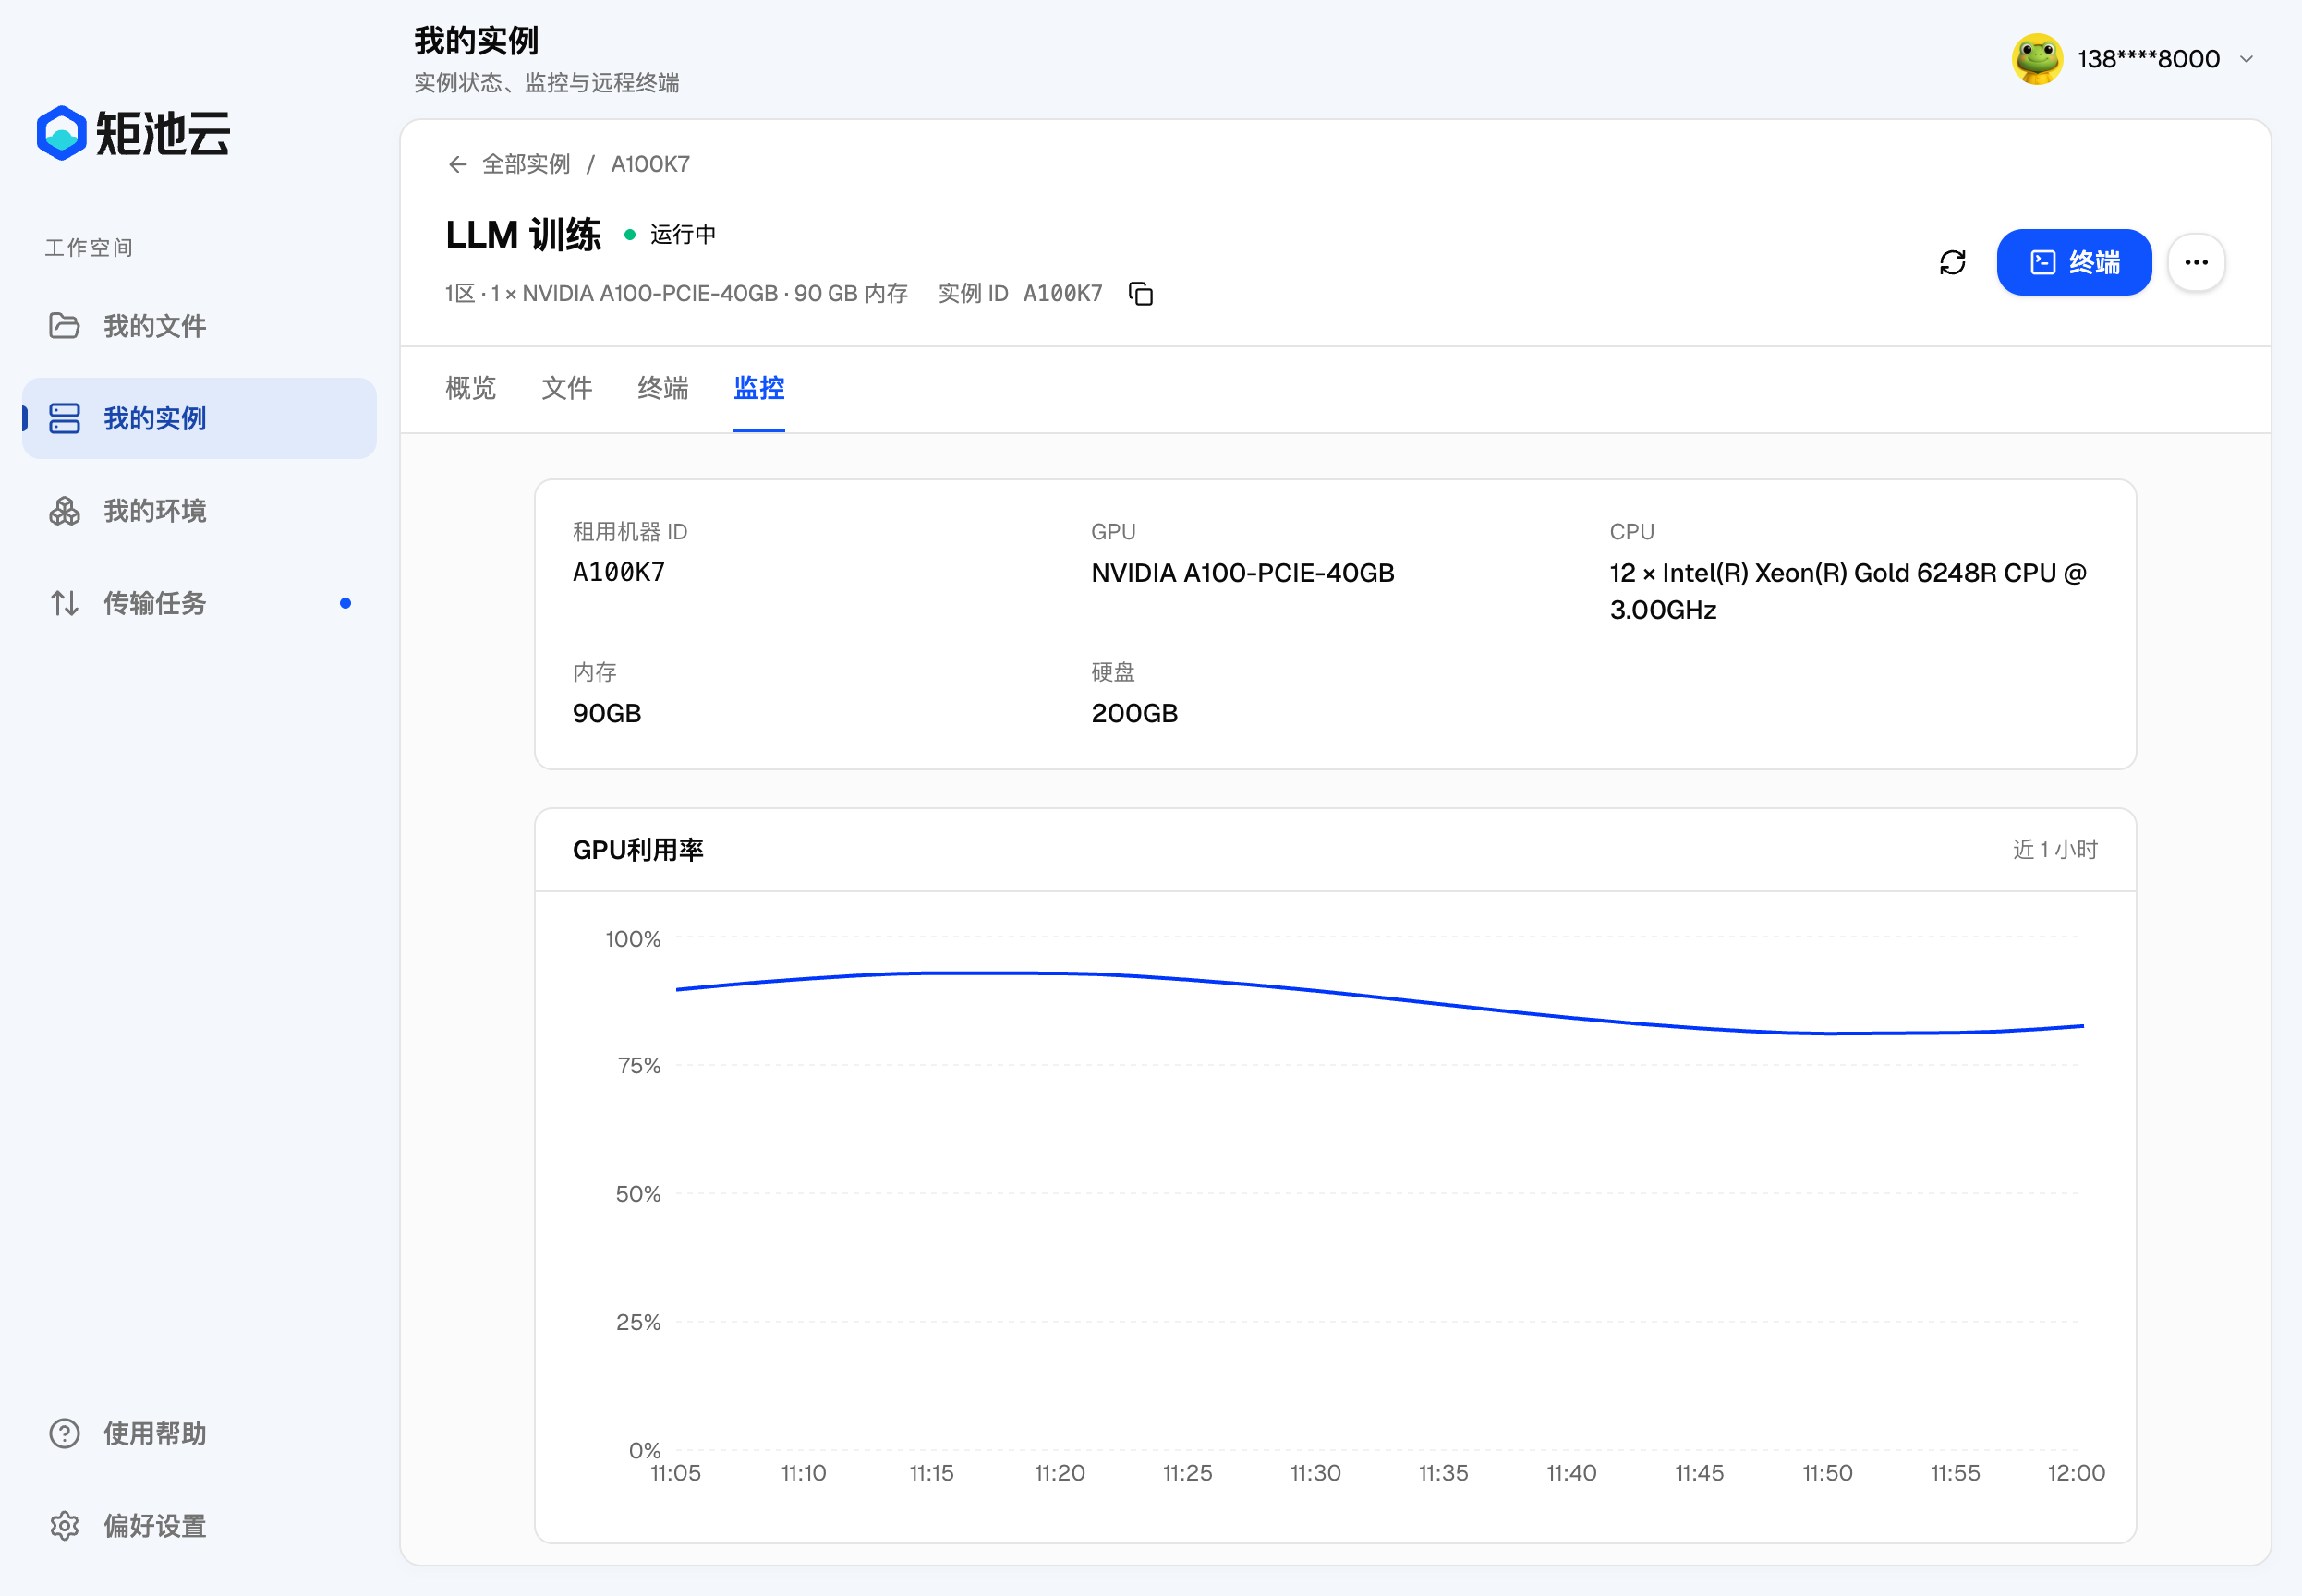This screenshot has height=1596, width=2302.
Task: Go to 全部实例 breadcrumb link
Action: pyautogui.click(x=526, y=164)
